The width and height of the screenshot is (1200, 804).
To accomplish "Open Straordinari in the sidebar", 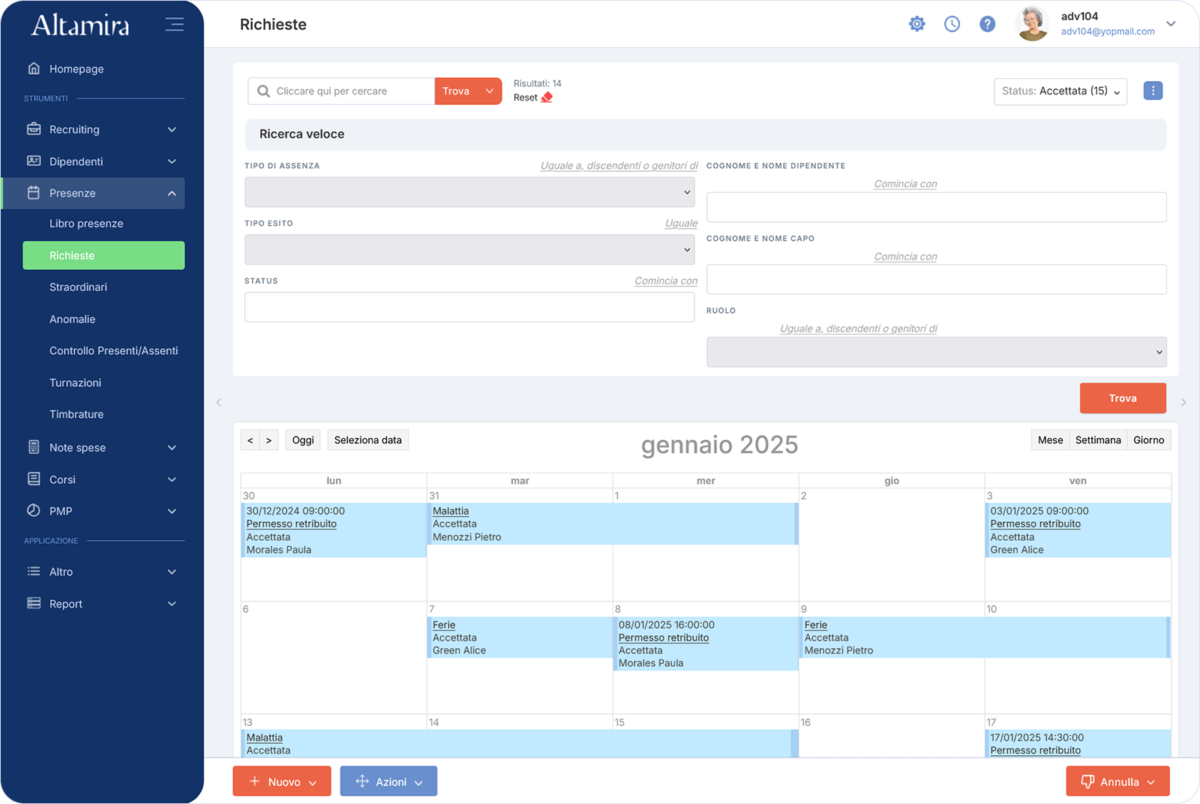I will click(78, 287).
